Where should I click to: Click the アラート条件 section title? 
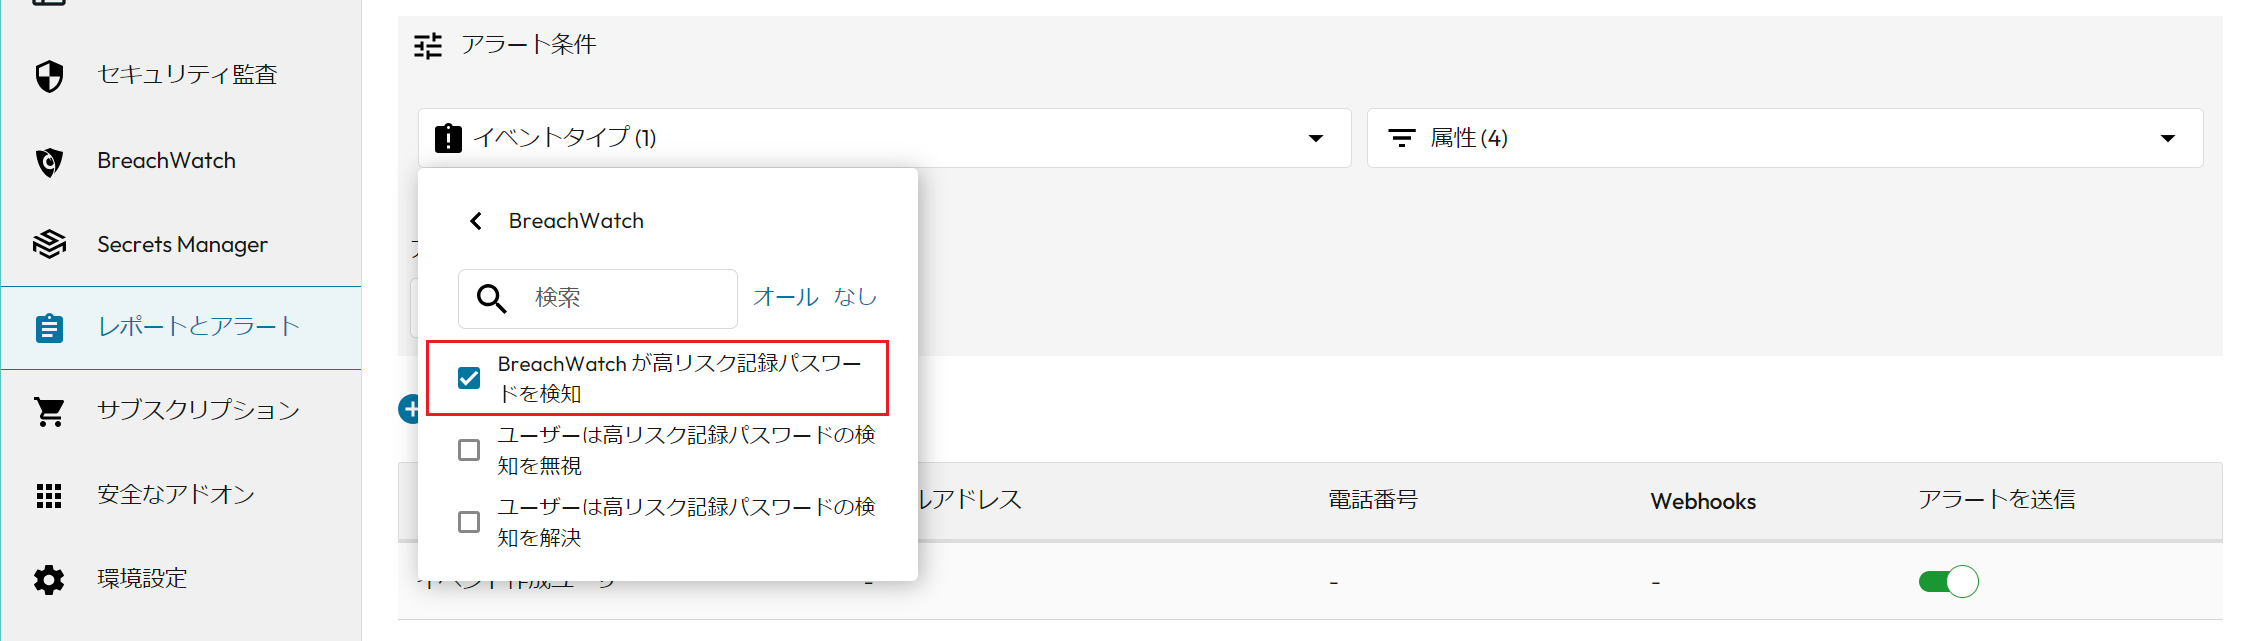(x=529, y=45)
